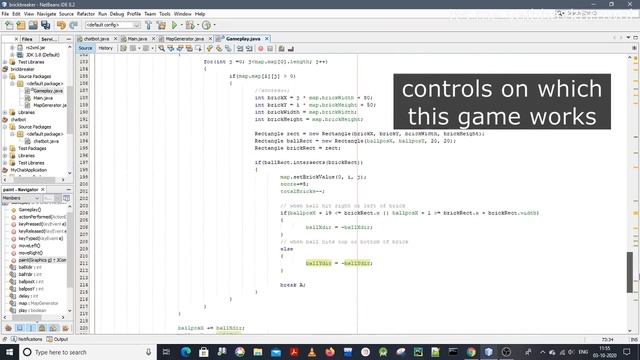Image resolution: width=640 pixels, height=360 pixels.
Task: Click the Uncomment icon in editor toolbar
Action: click(291, 49)
